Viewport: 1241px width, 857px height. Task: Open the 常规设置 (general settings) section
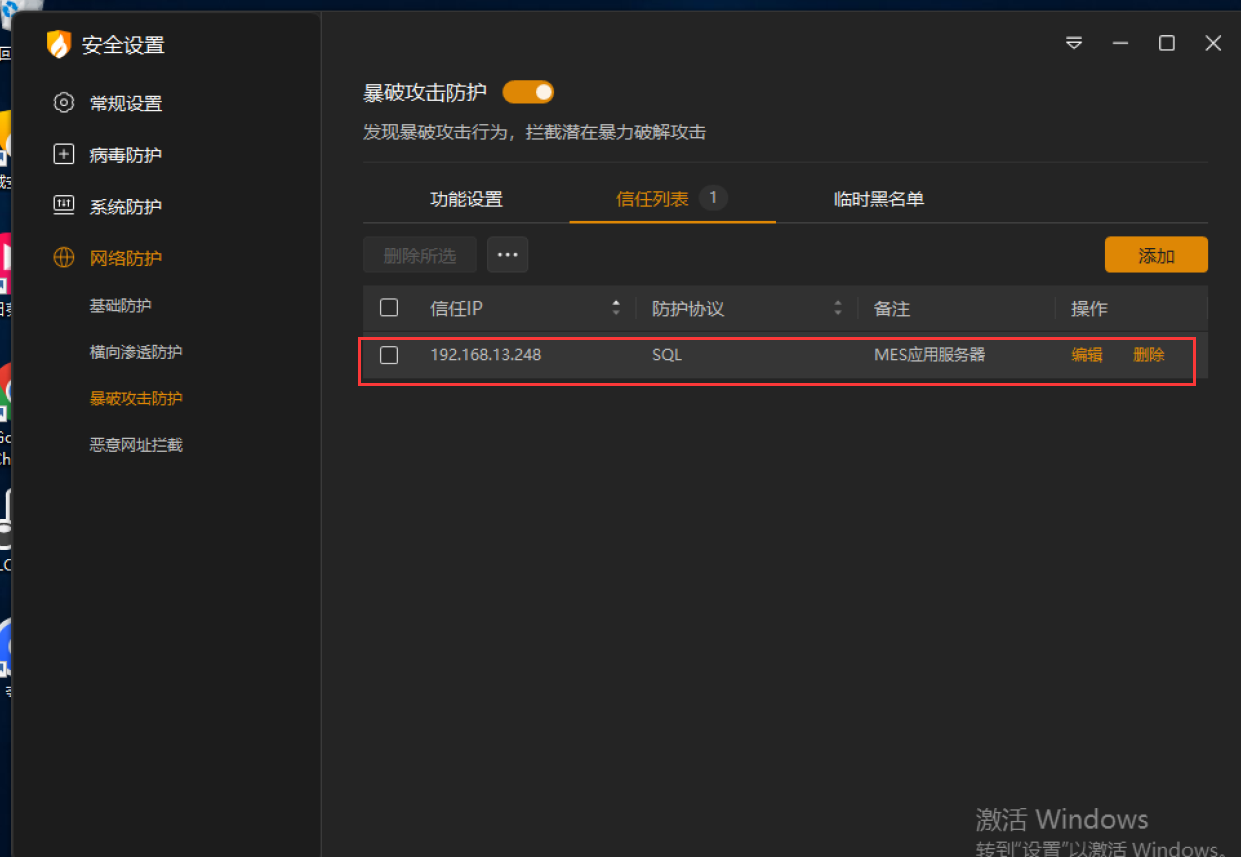[126, 102]
